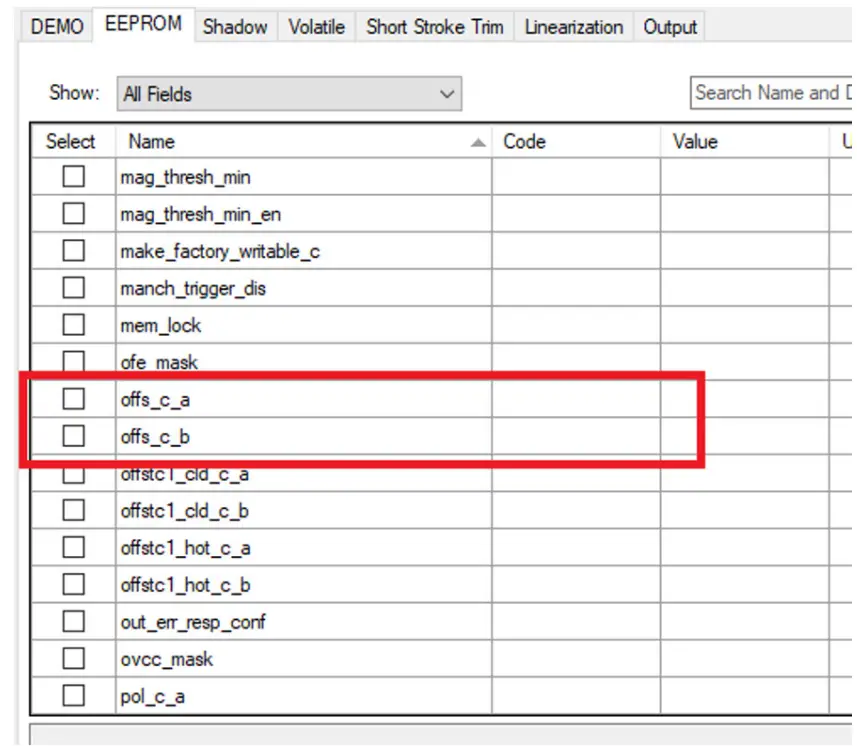Check the mag_thresh_min_en checkbox
The width and height of the screenshot is (857, 746).
74,214
